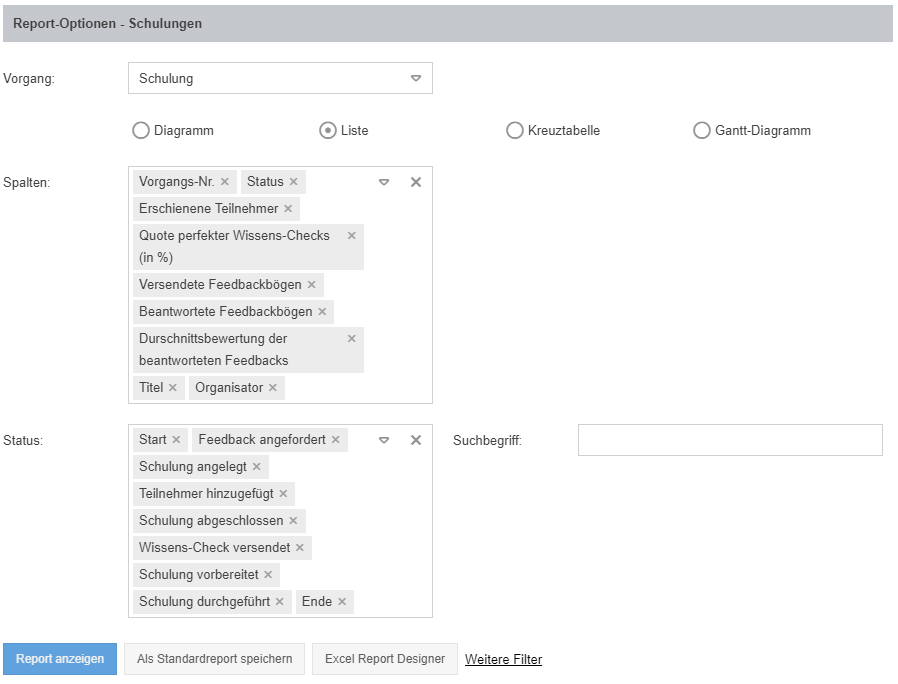
Task: Remove the Schulung abgeschlossen status tag
Action: 293,521
